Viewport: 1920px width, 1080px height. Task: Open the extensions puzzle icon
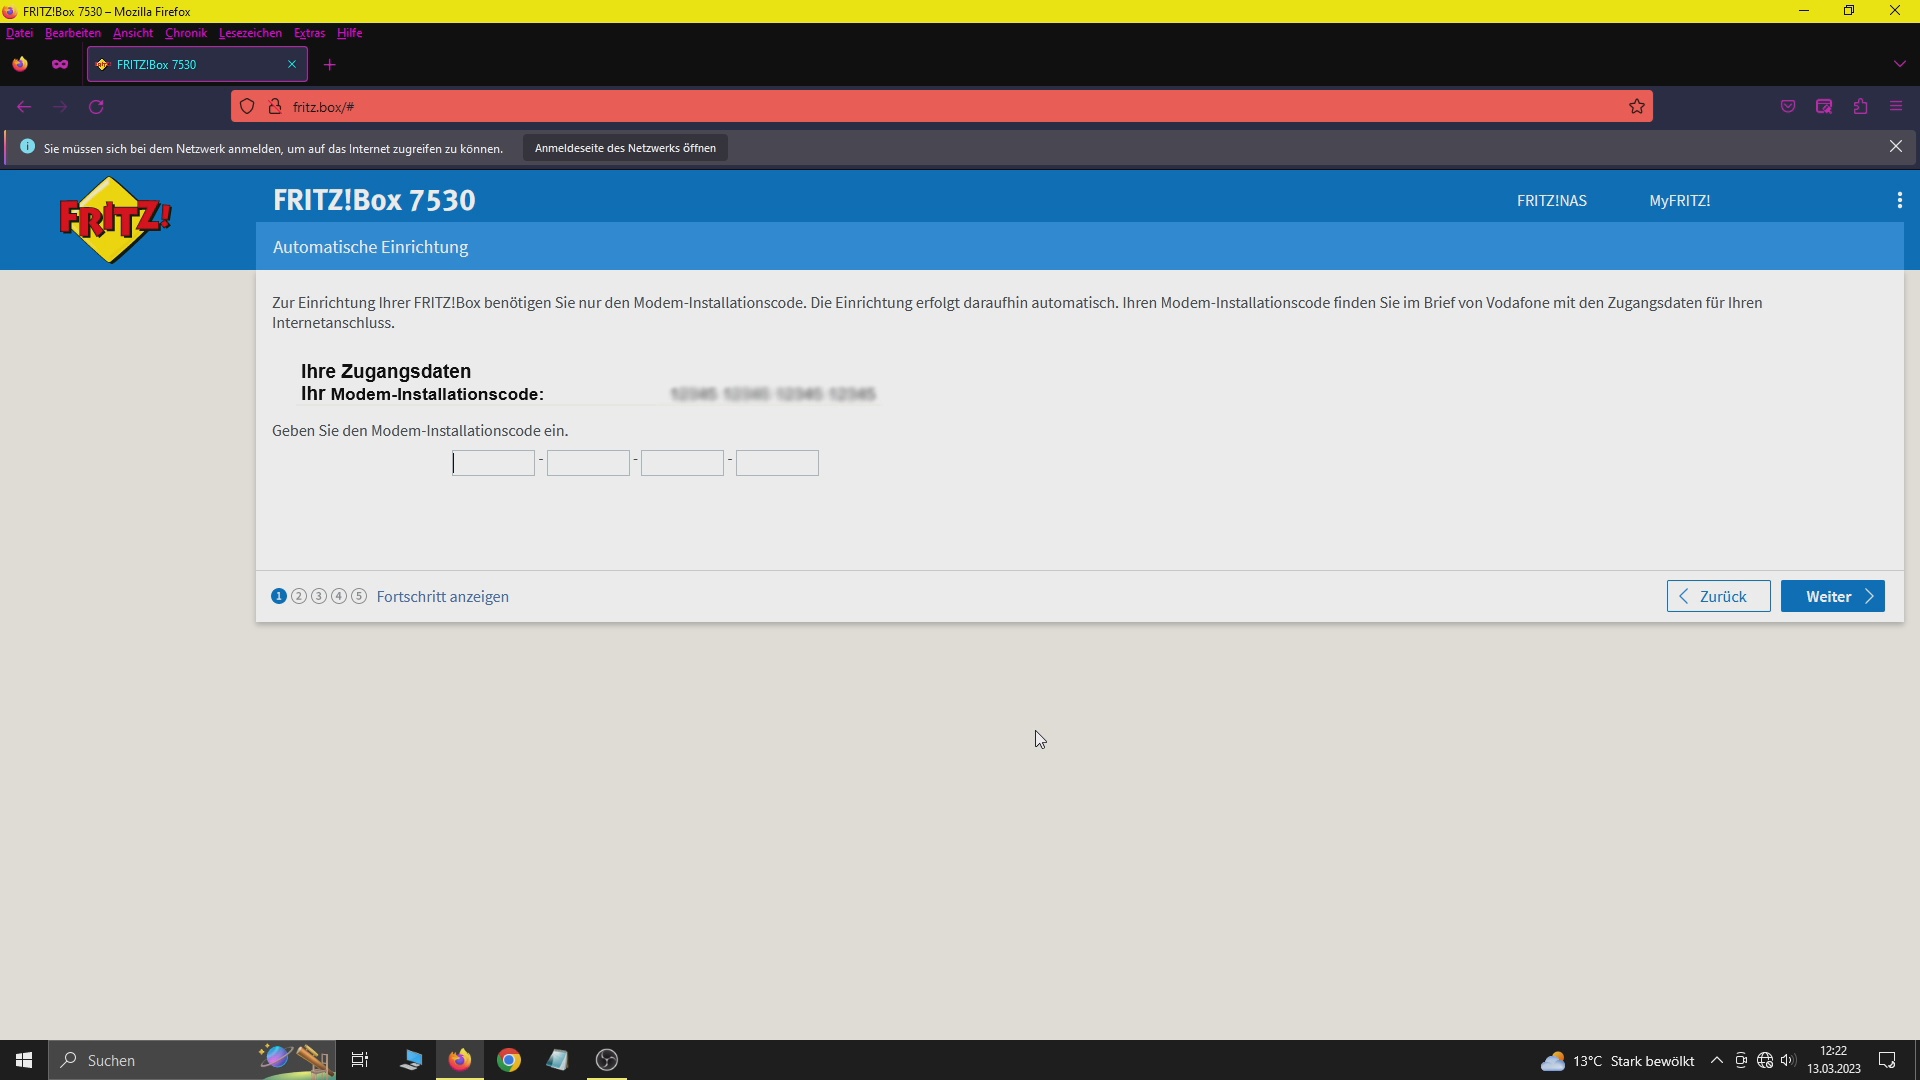click(x=1860, y=107)
